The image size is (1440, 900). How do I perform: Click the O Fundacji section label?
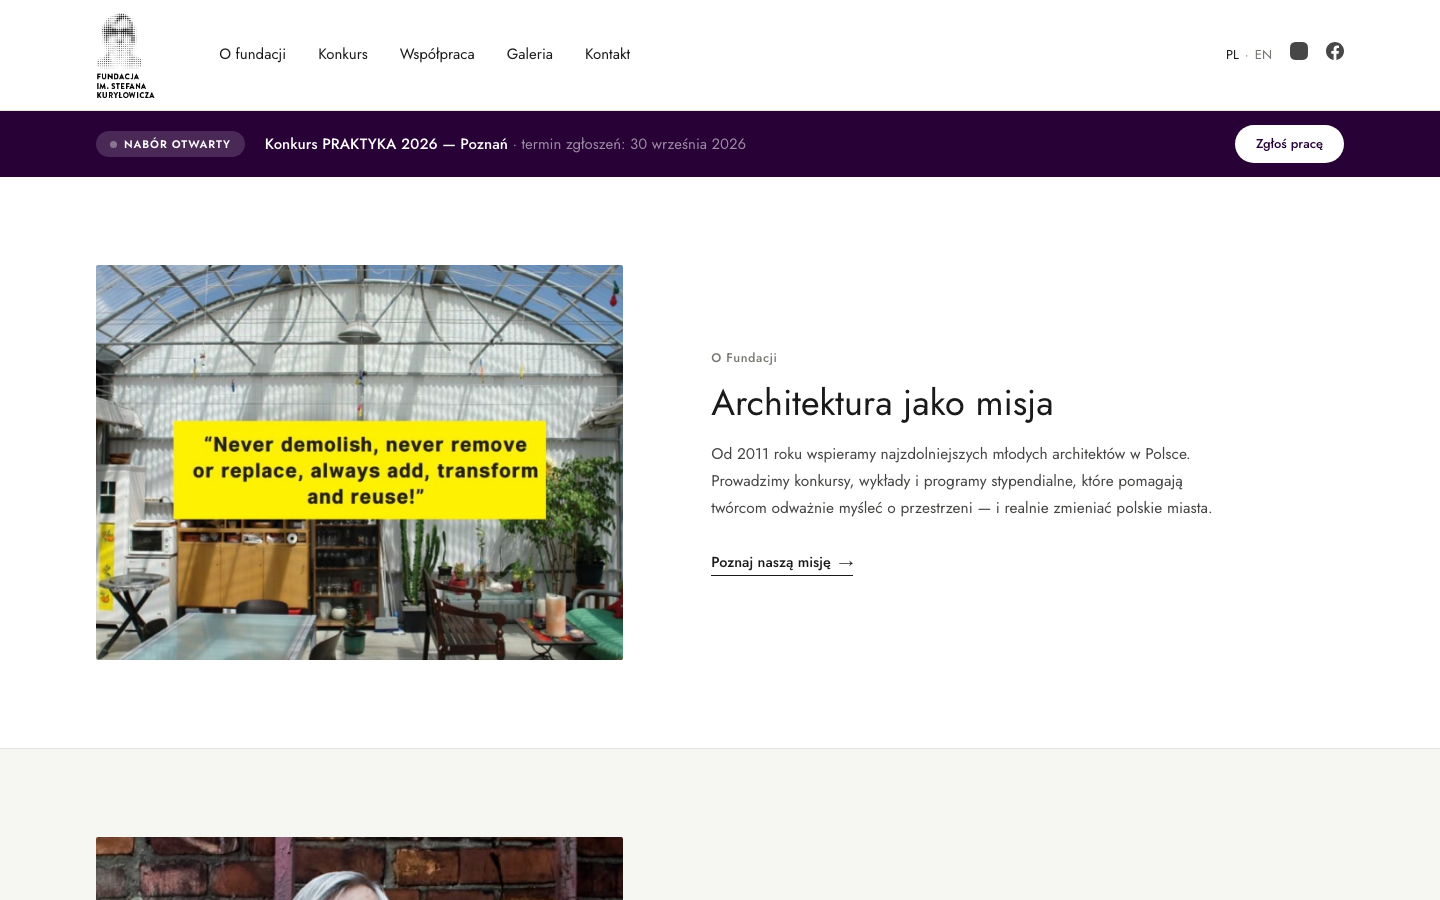(x=744, y=358)
